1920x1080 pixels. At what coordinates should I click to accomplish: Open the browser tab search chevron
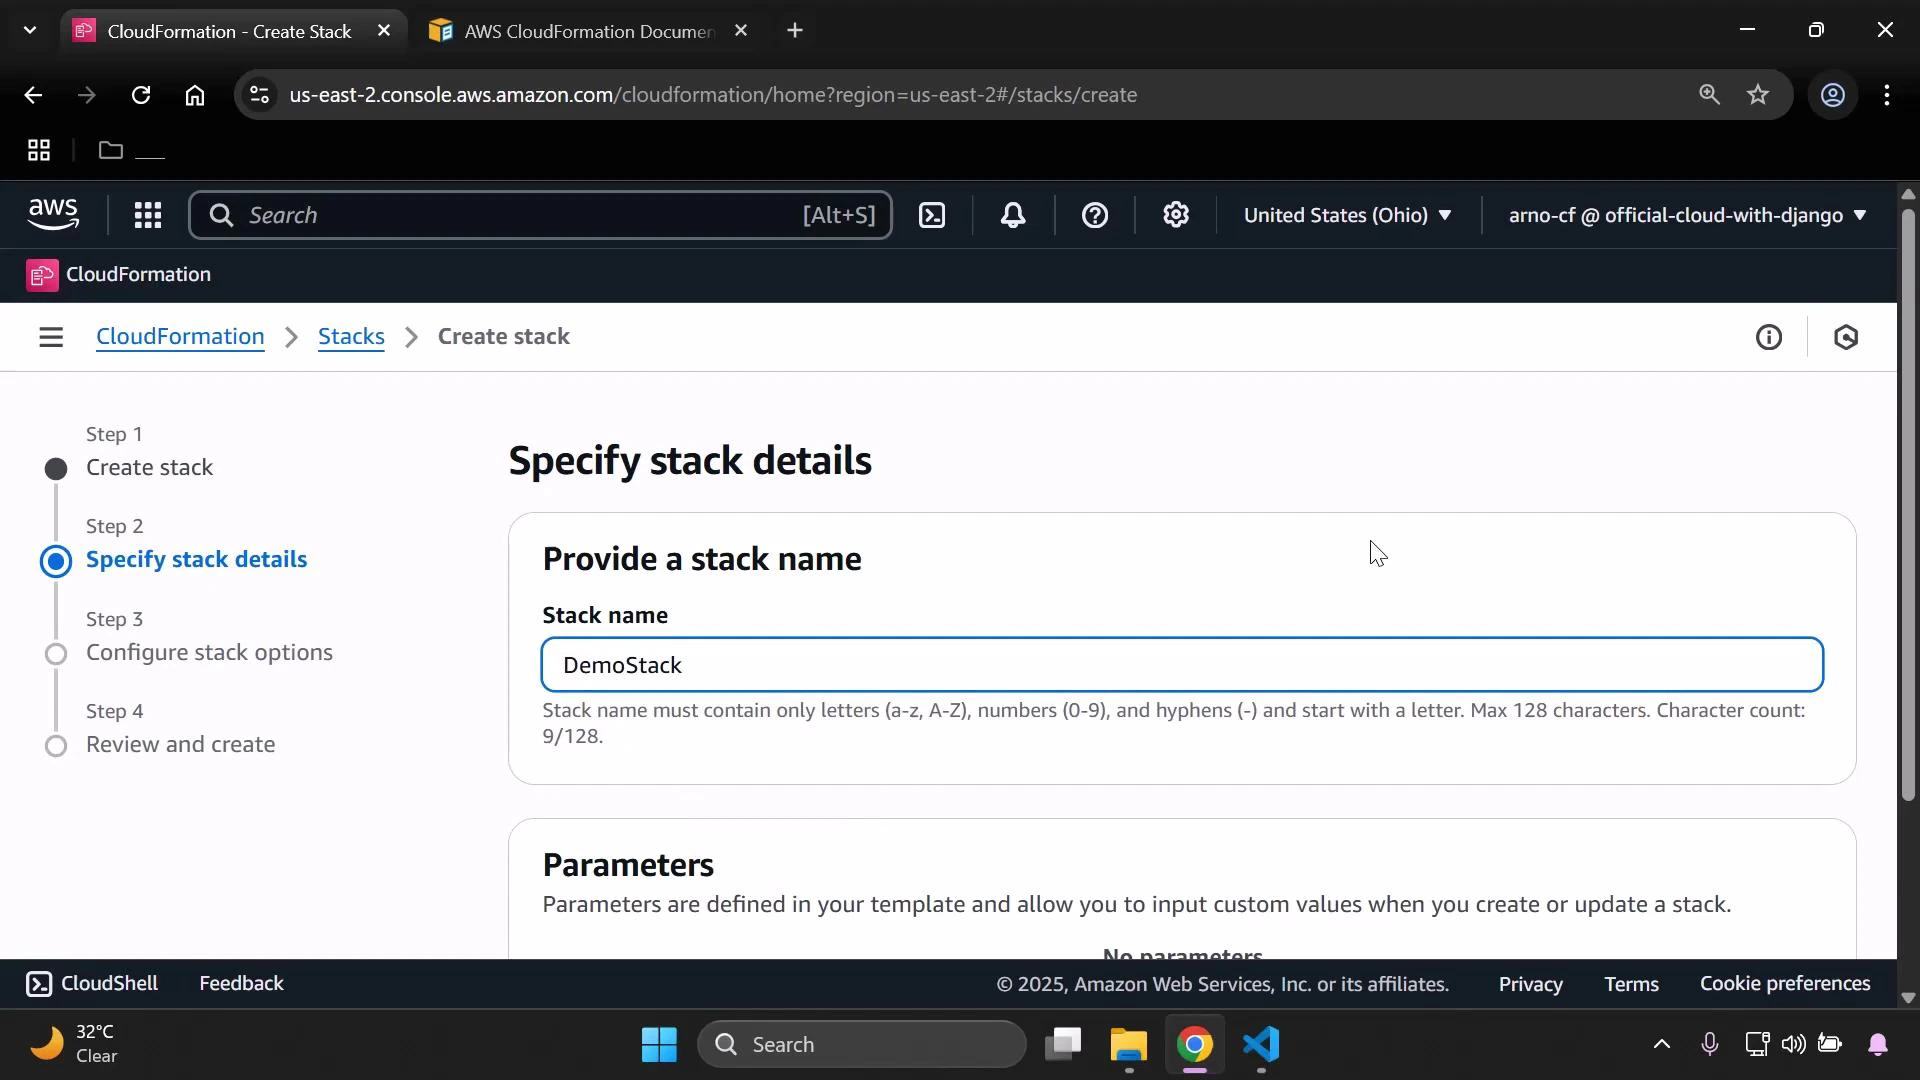coord(29,30)
